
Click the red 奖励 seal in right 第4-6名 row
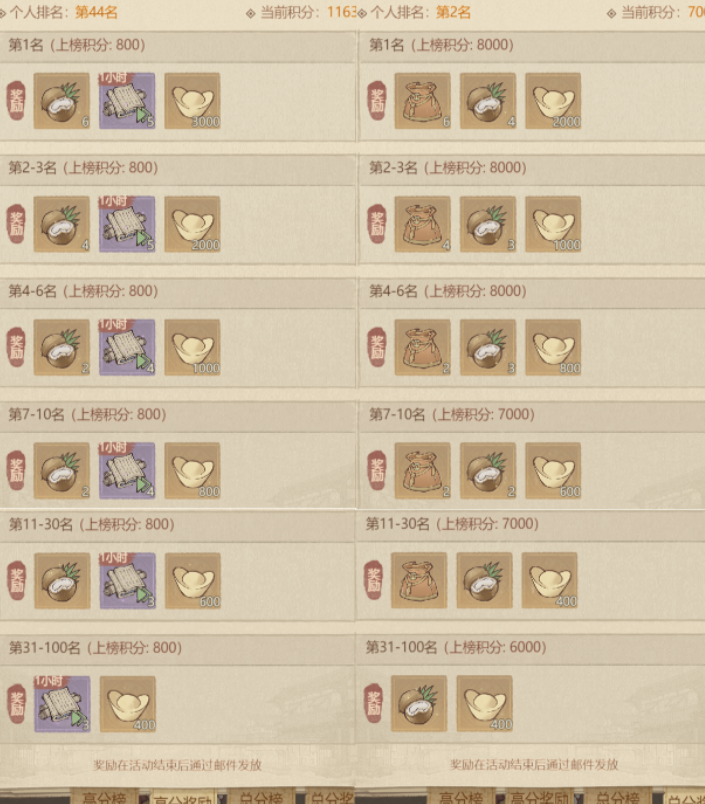pyautogui.click(x=377, y=347)
